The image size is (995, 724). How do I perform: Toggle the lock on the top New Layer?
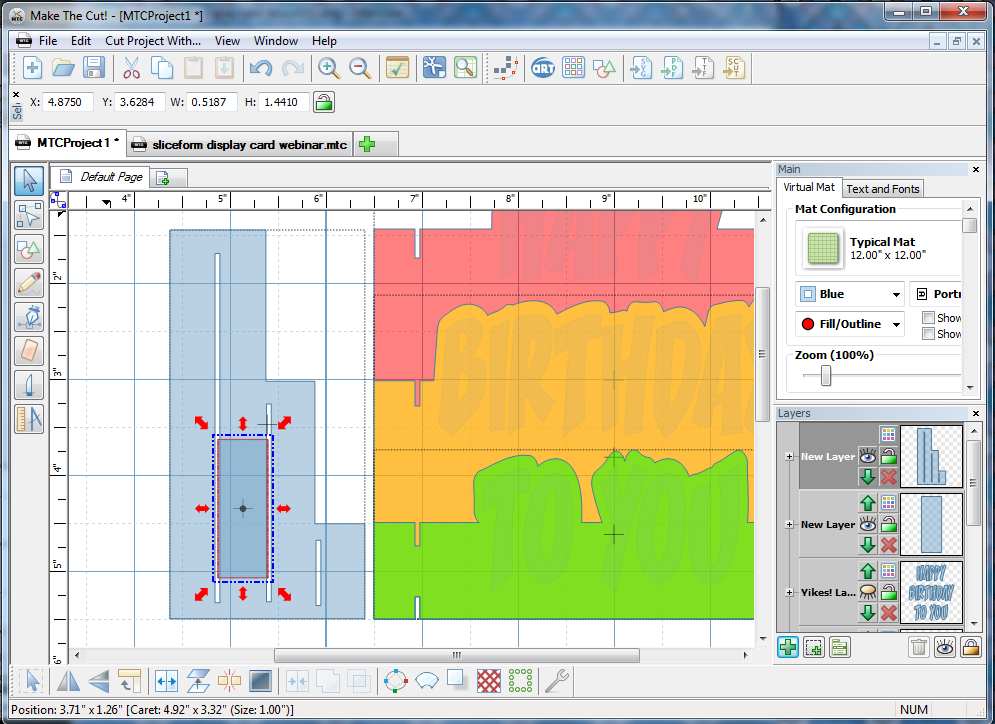[888, 456]
